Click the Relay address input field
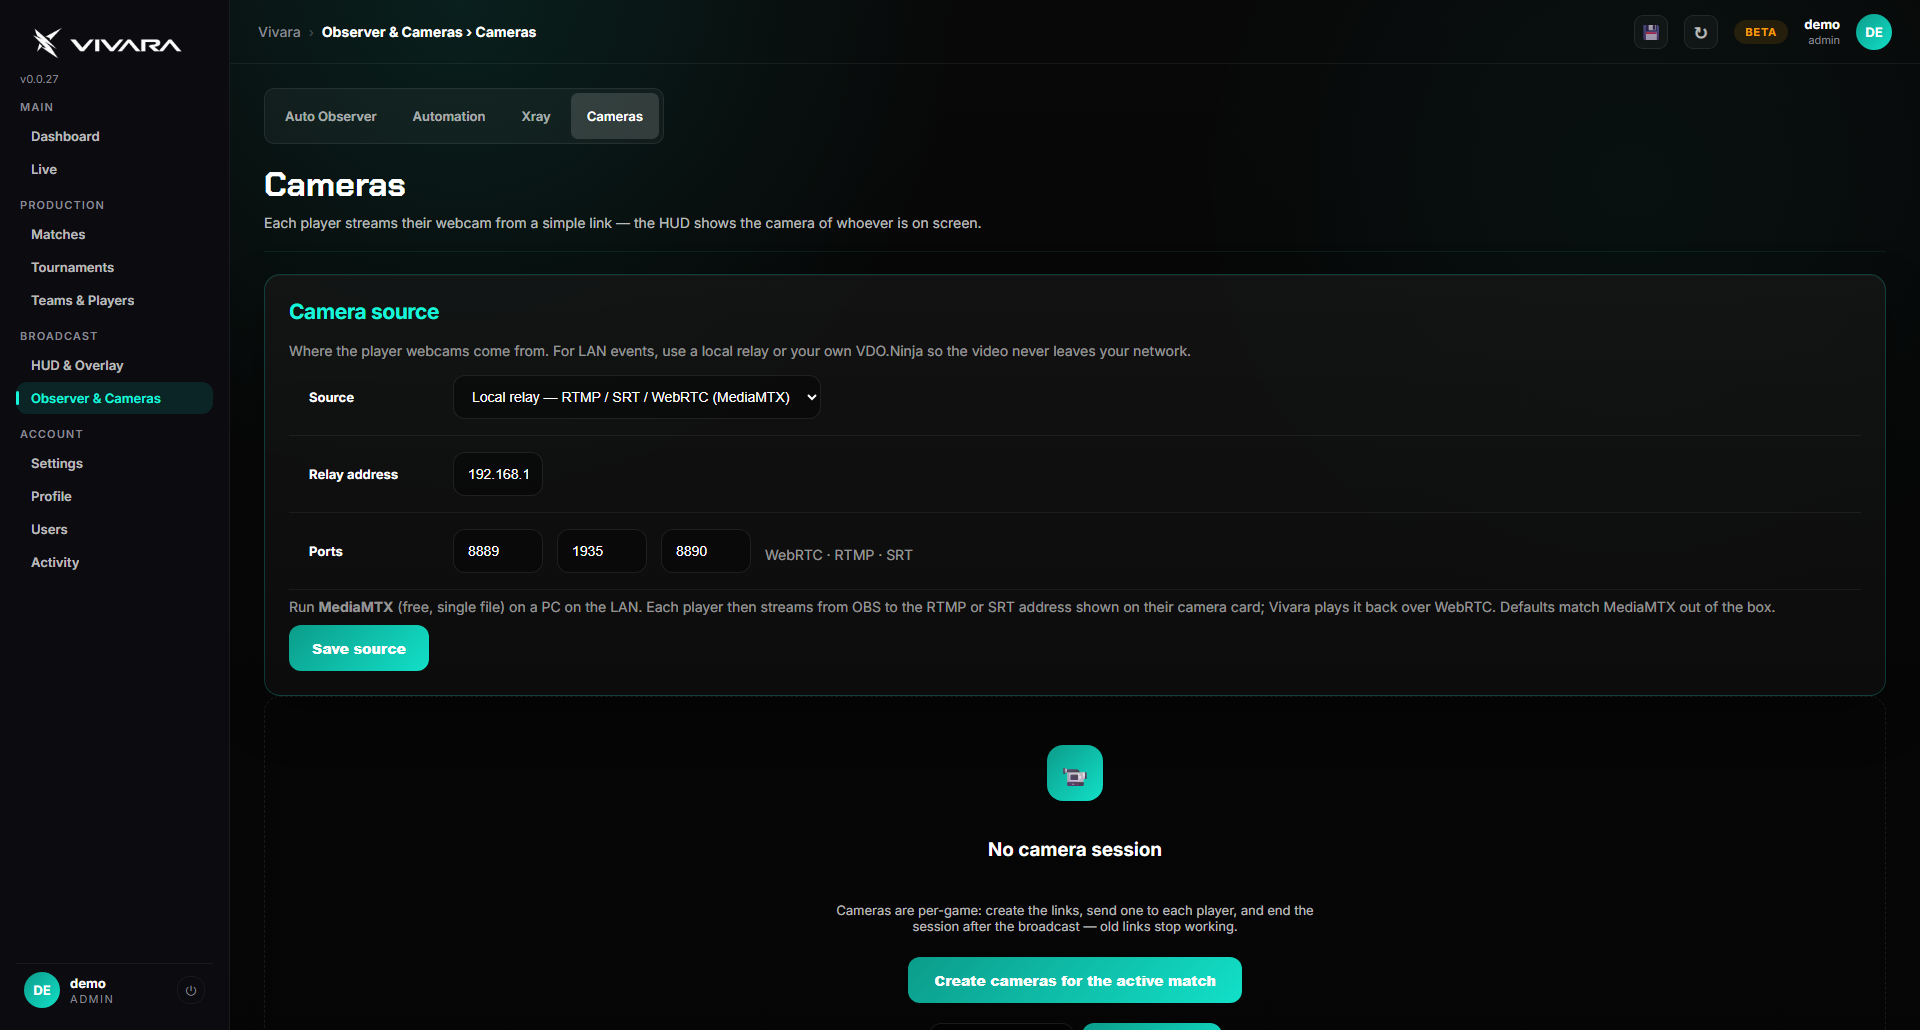This screenshot has height=1030, width=1920. click(498, 474)
